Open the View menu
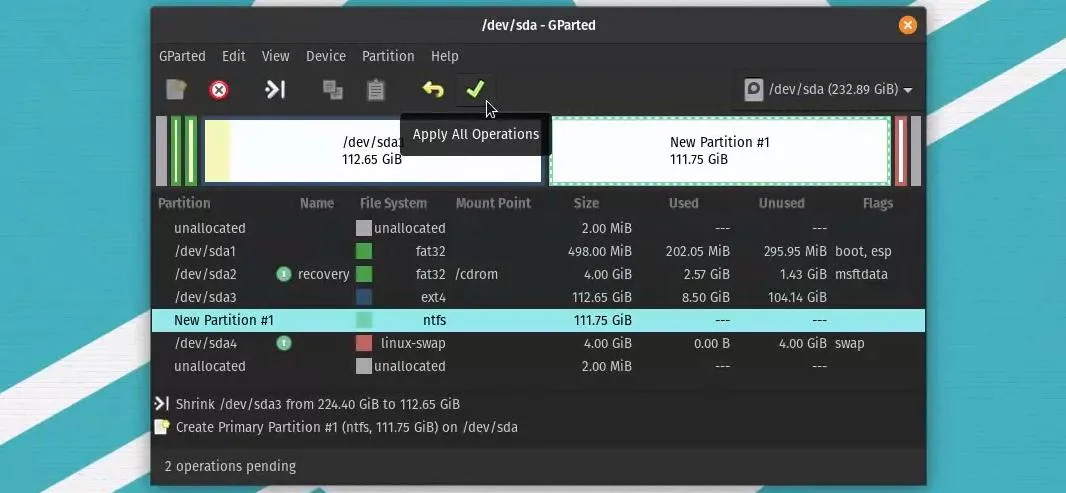This screenshot has width=1066, height=493. pyautogui.click(x=275, y=56)
